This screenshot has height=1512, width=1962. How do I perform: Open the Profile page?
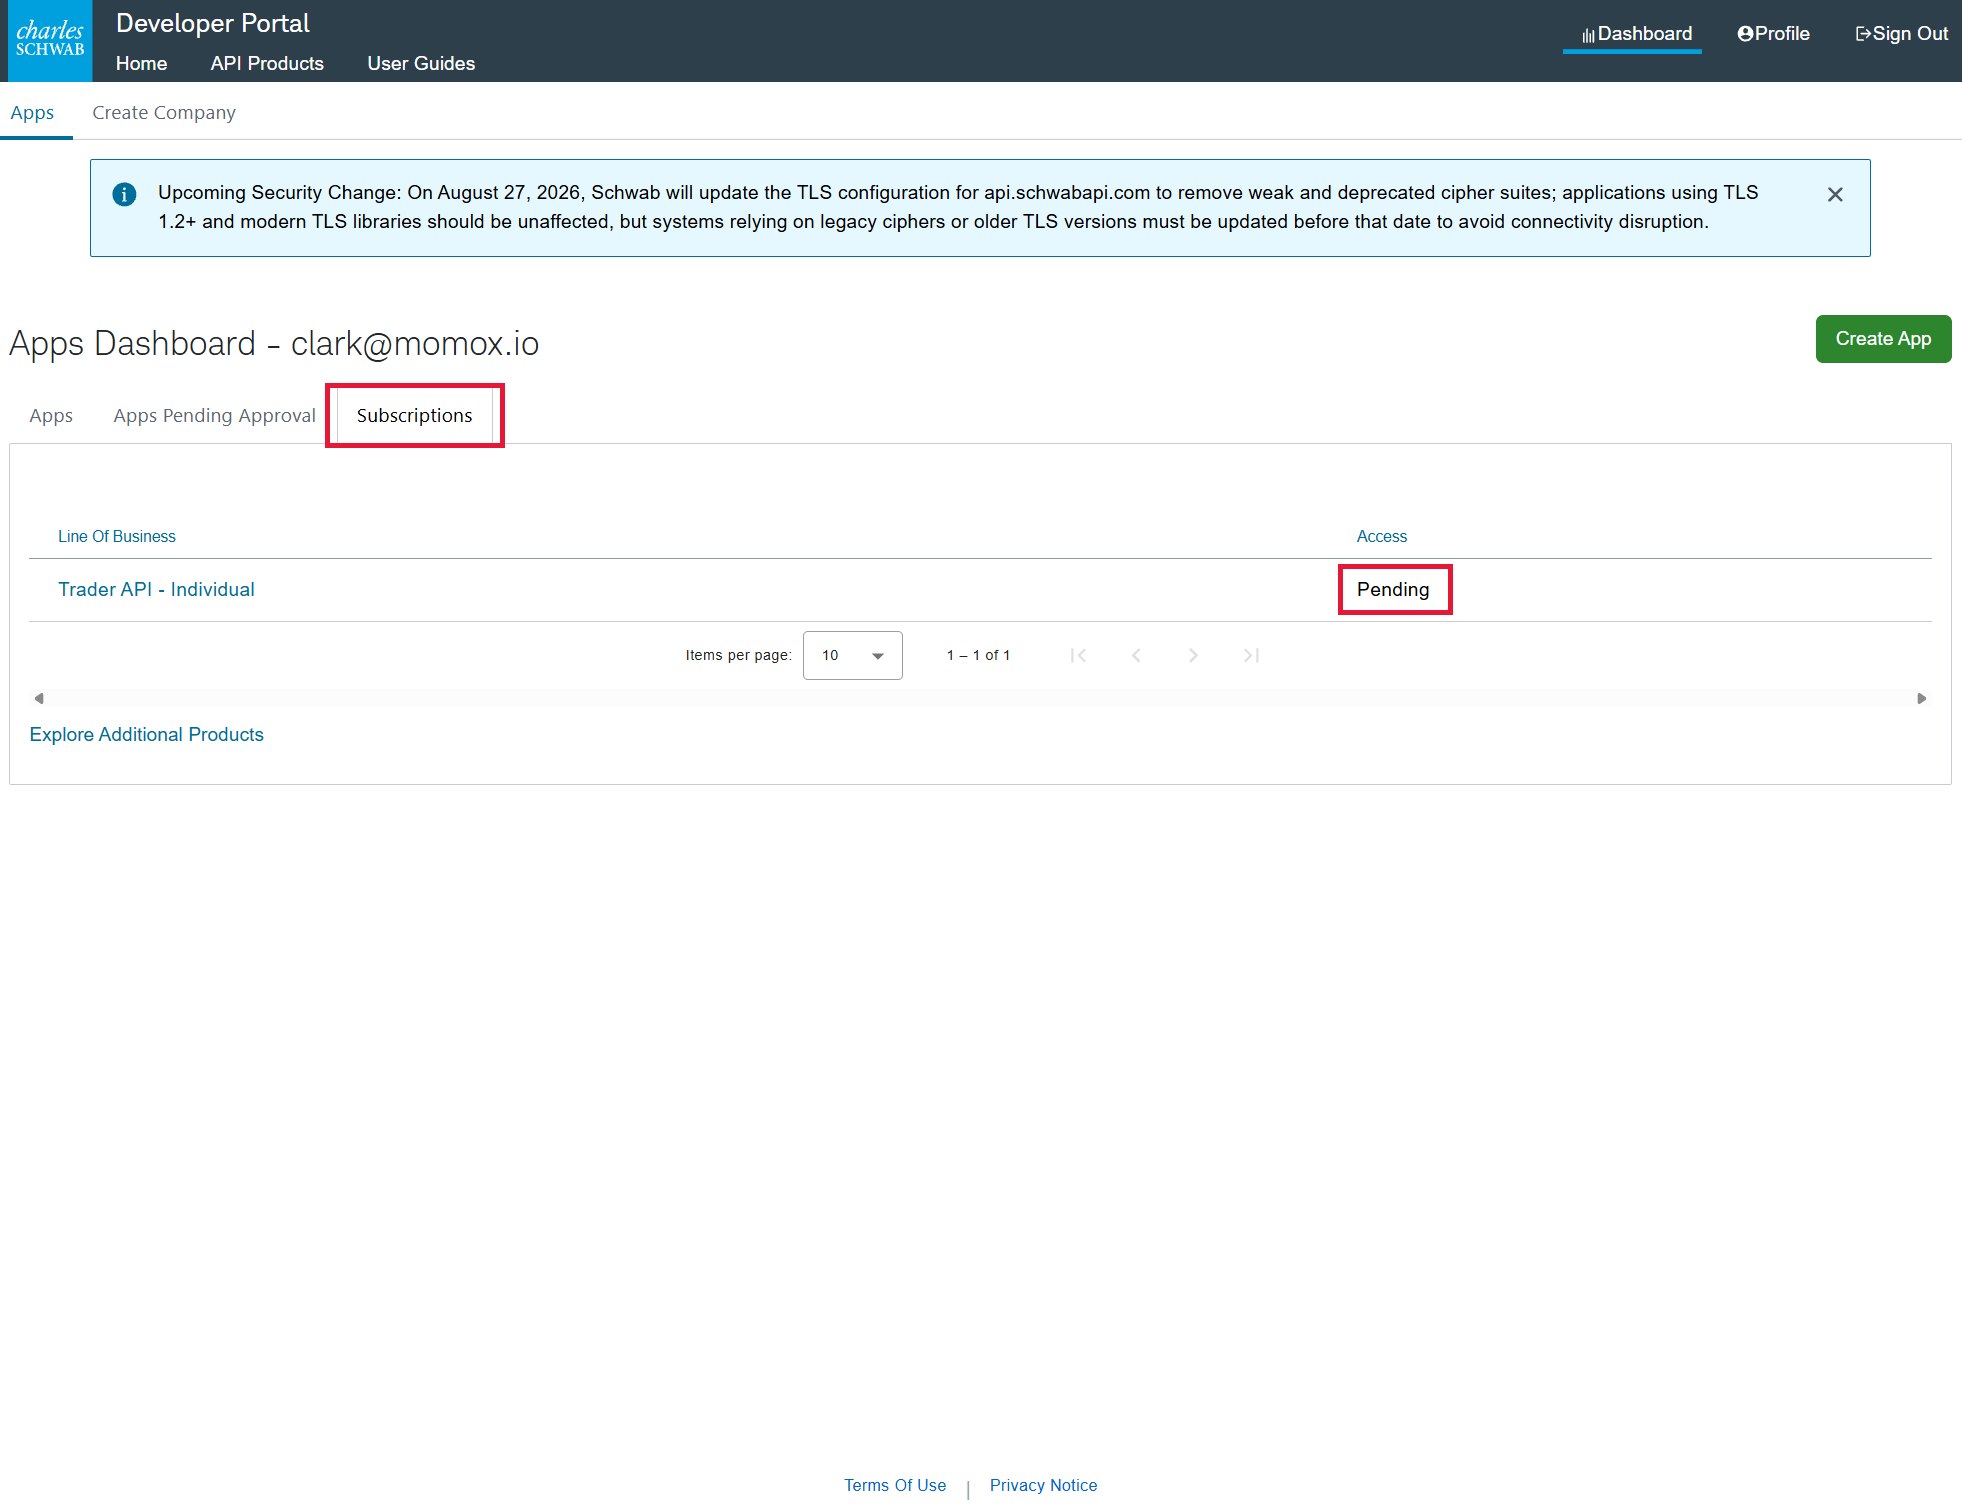(x=1773, y=34)
